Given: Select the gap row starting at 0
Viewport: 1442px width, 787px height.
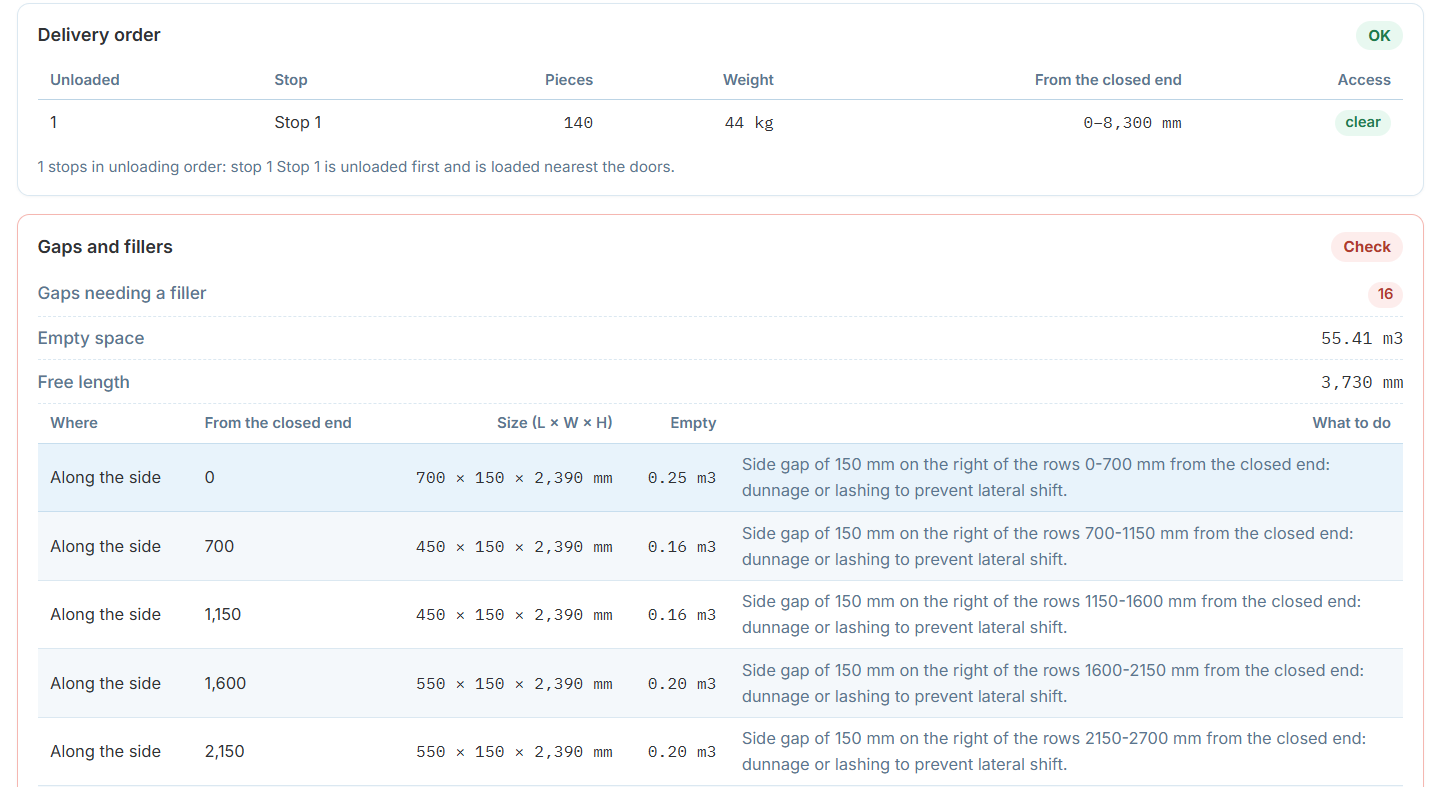Looking at the screenshot, I should [x=720, y=478].
